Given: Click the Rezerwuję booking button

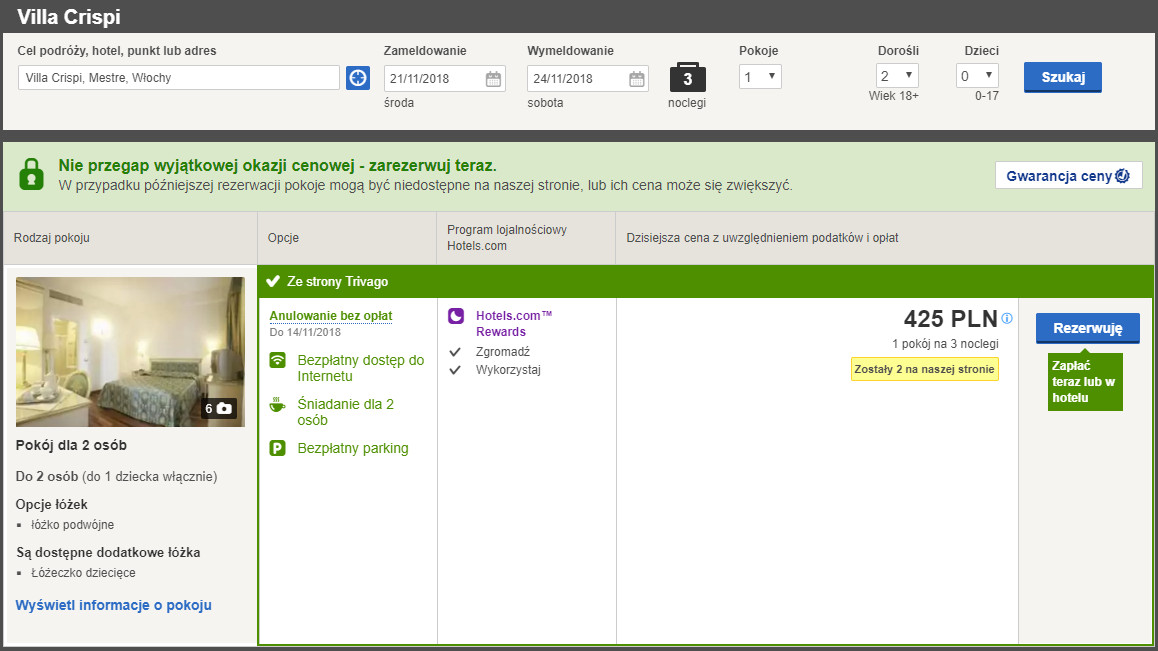Looking at the screenshot, I should point(1087,328).
